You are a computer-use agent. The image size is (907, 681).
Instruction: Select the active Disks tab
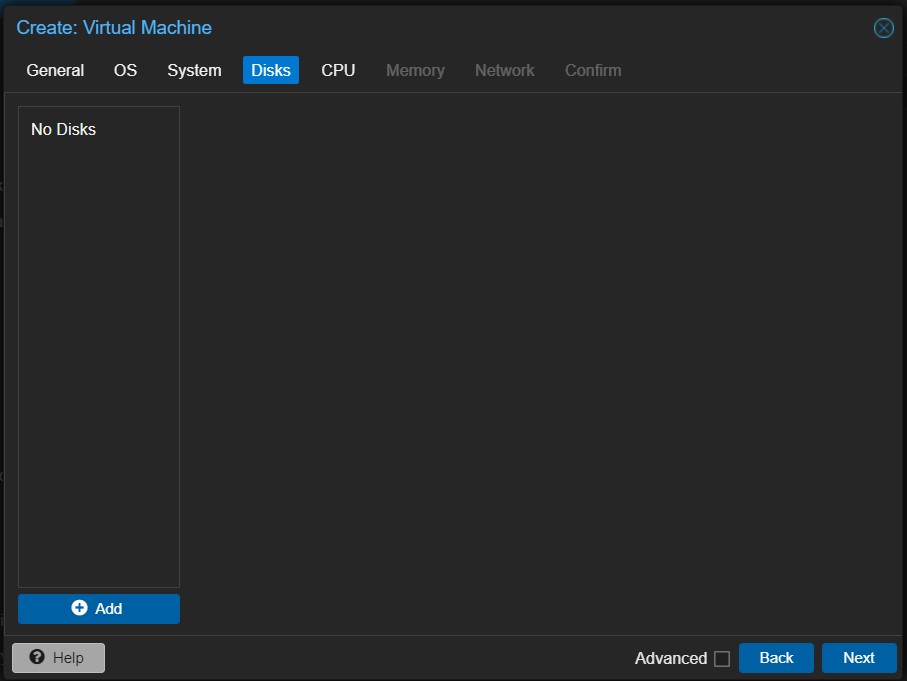tap(271, 70)
